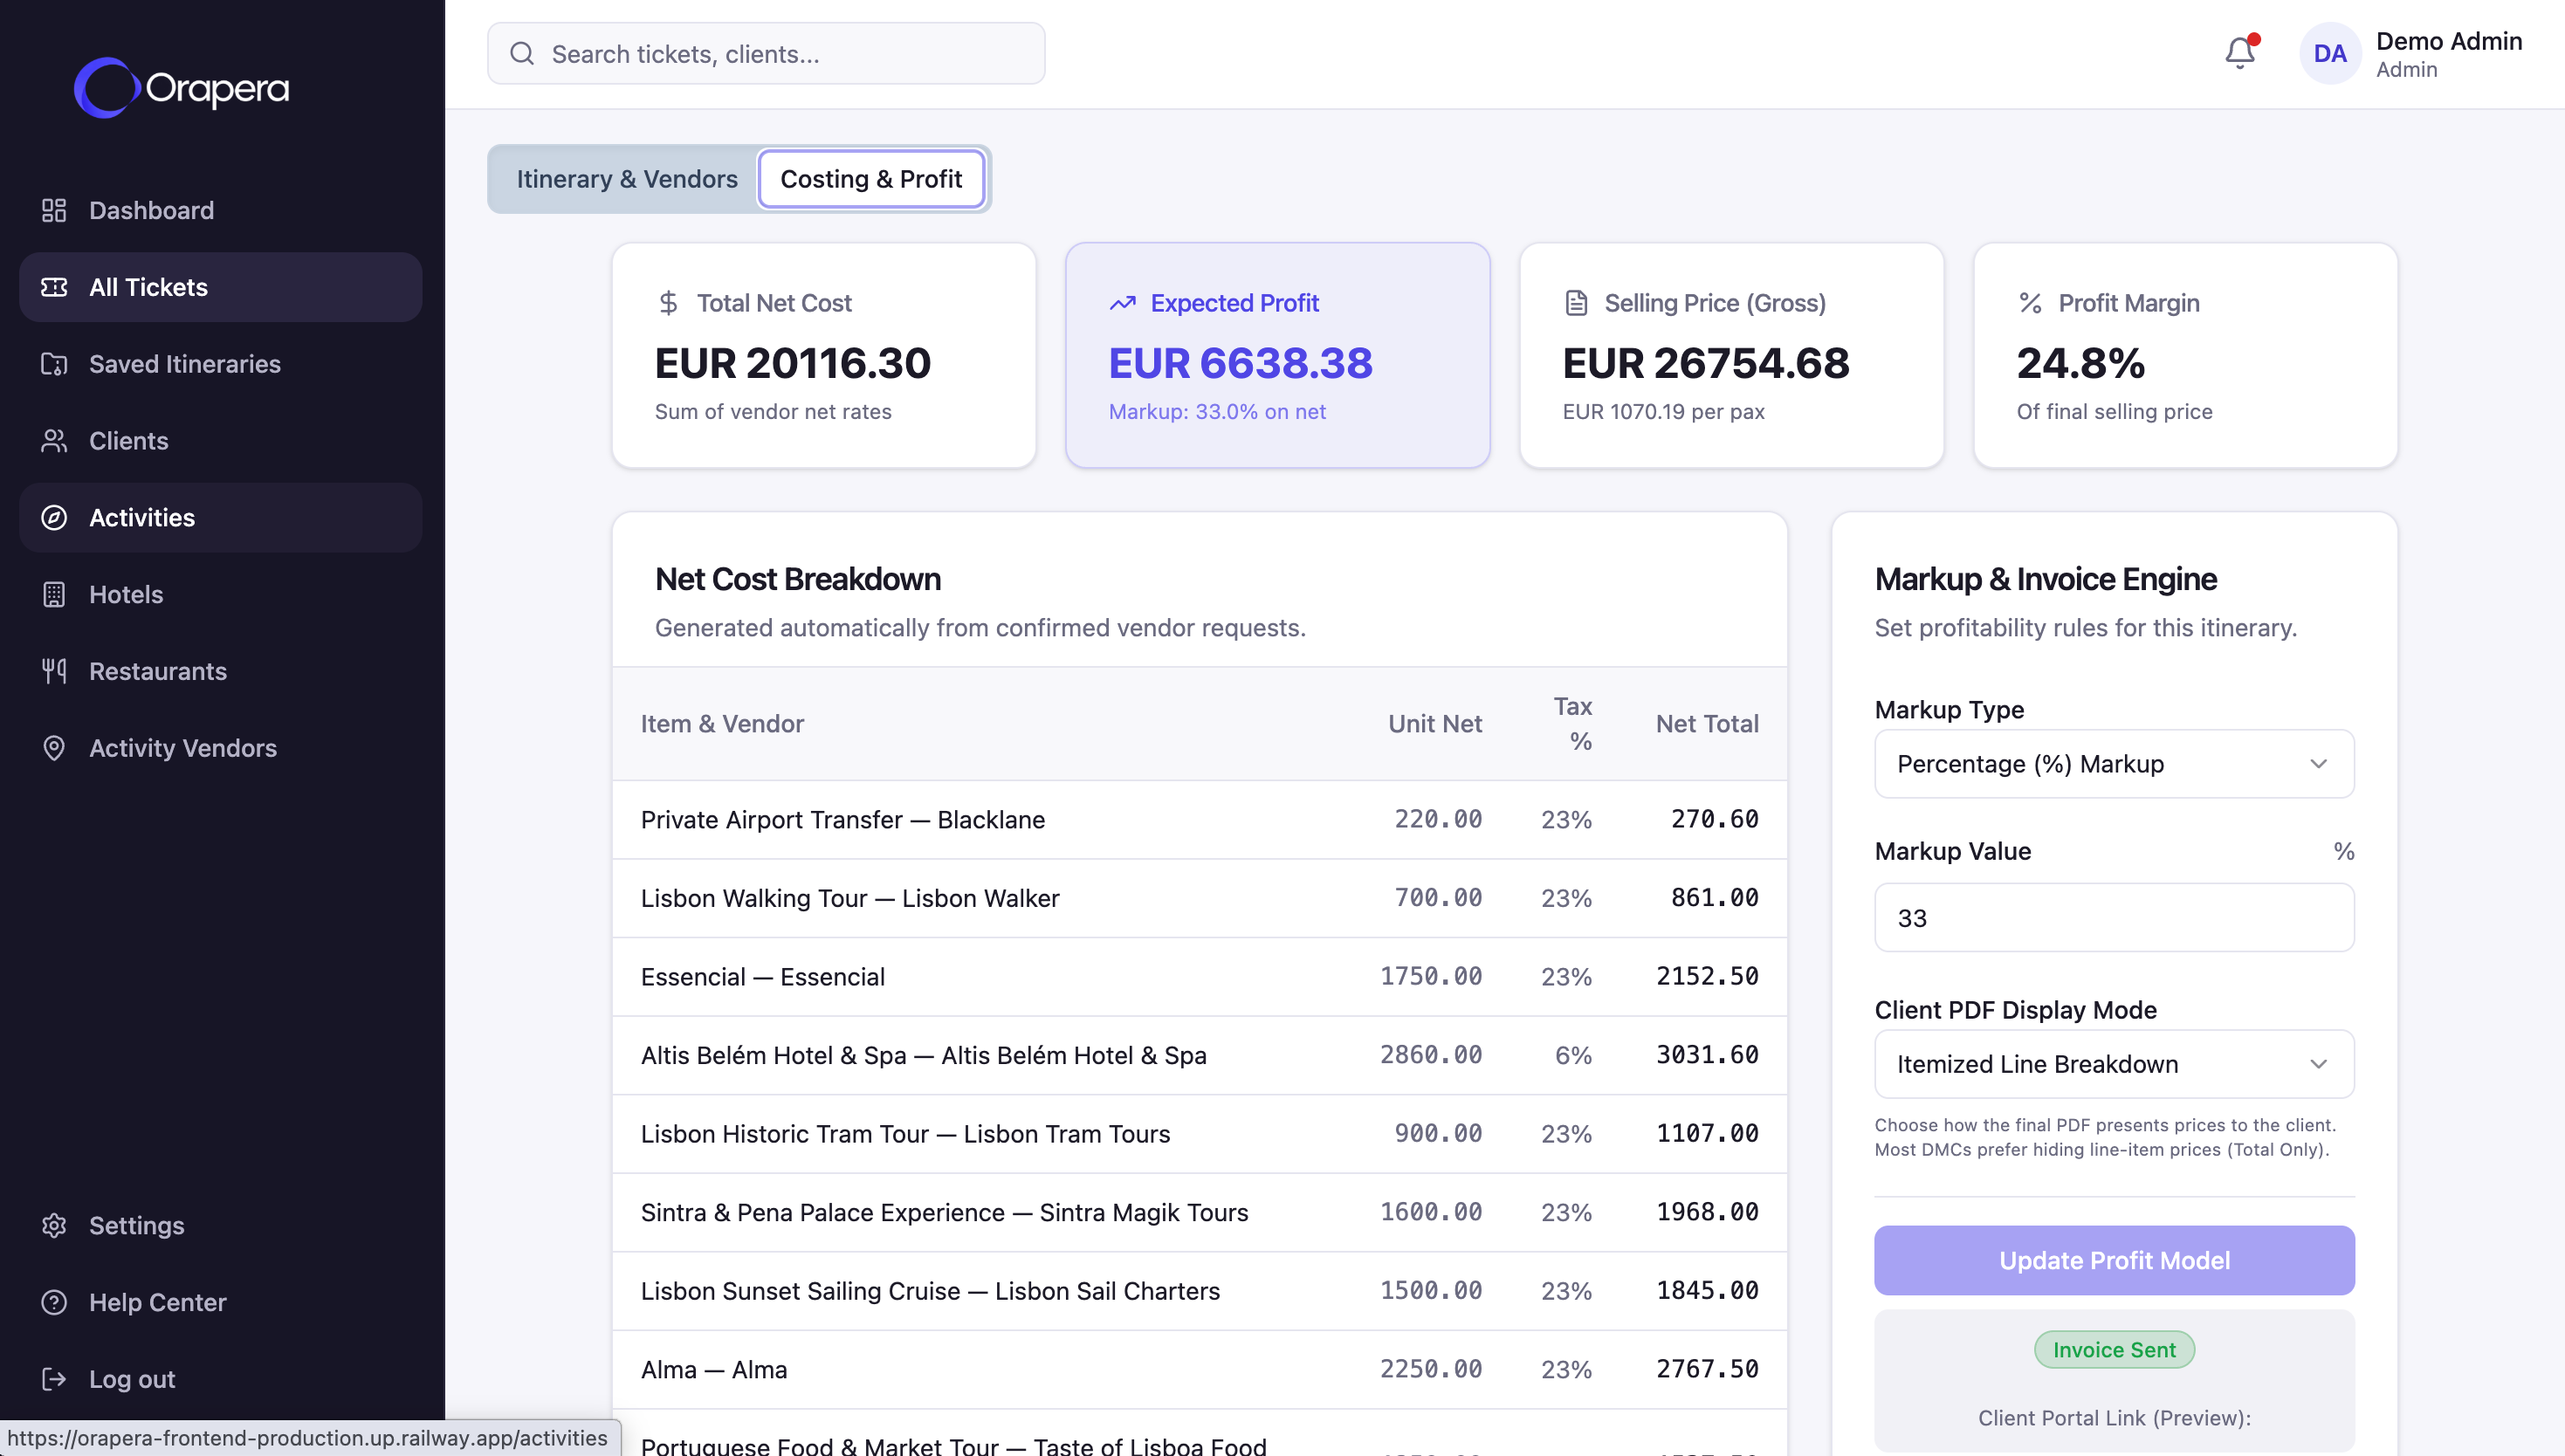Click Log out in the sidebar
Image resolution: width=2565 pixels, height=1456 pixels.
220,1379
